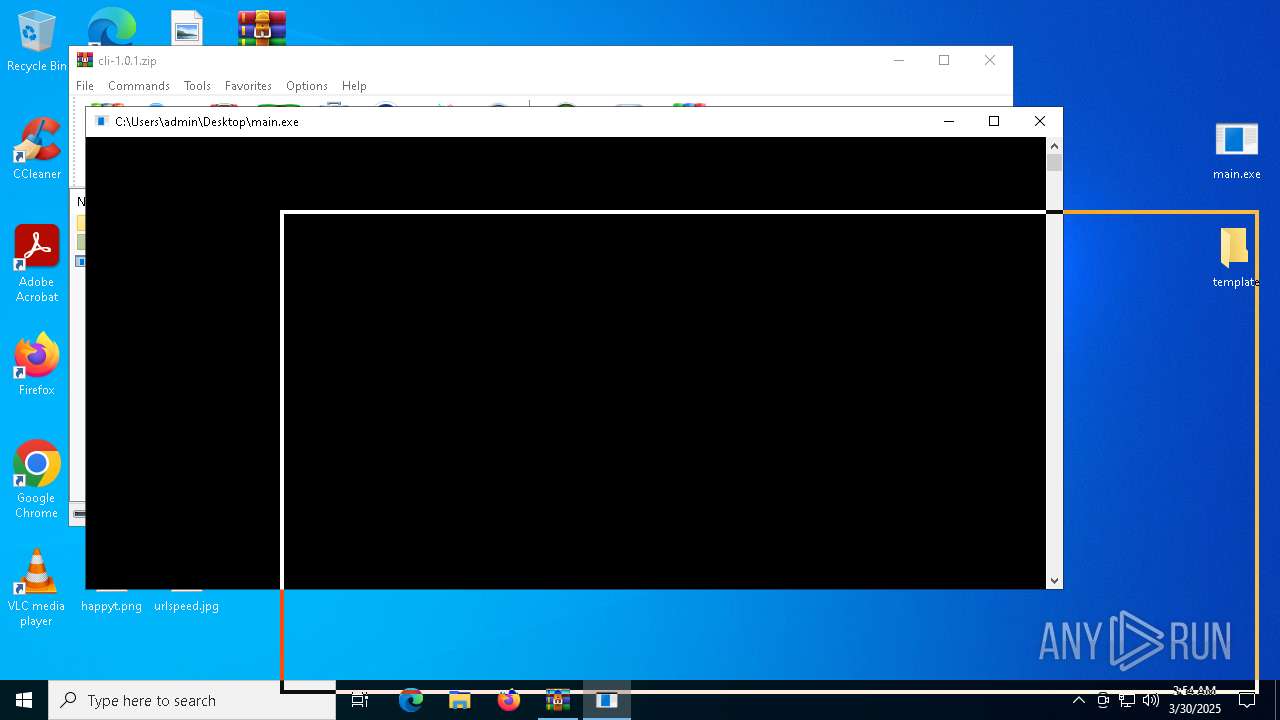The image size is (1280, 720).
Task: Maximize the WinRAR cli-1.0.1.zip window
Action: pyautogui.click(x=944, y=60)
